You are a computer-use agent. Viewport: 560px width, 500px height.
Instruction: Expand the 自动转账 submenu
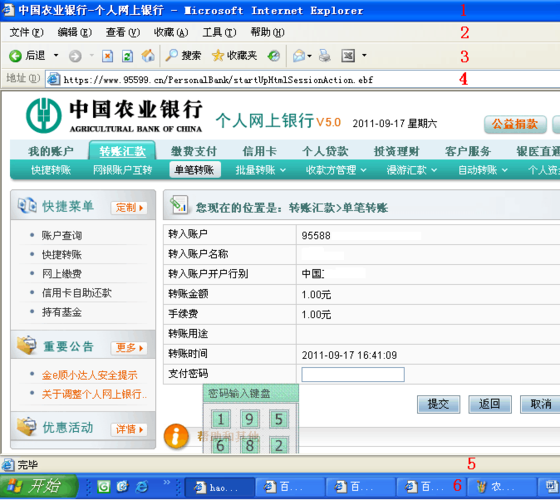tap(483, 170)
